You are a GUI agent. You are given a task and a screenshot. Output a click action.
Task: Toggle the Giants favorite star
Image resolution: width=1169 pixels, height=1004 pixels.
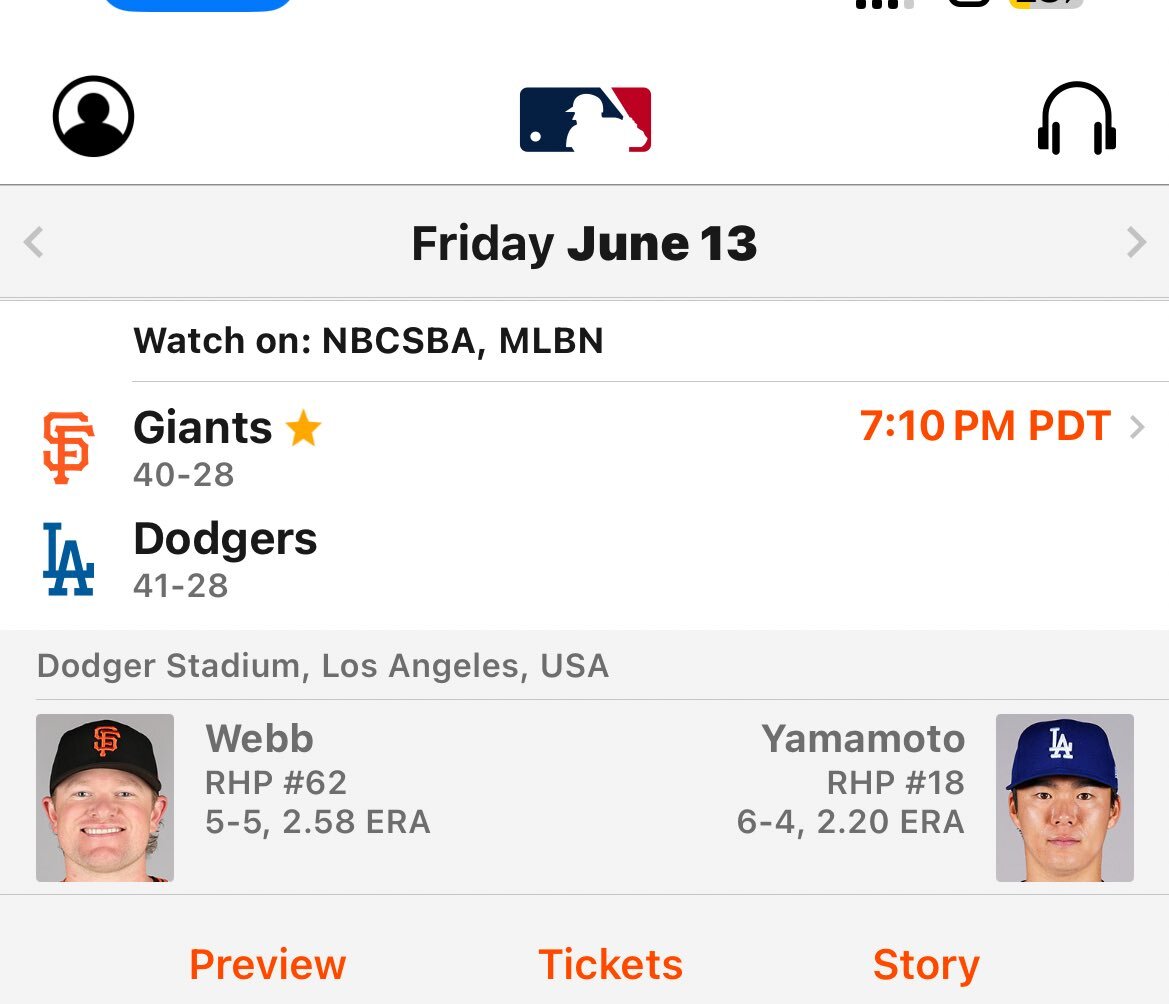pyautogui.click(x=303, y=428)
